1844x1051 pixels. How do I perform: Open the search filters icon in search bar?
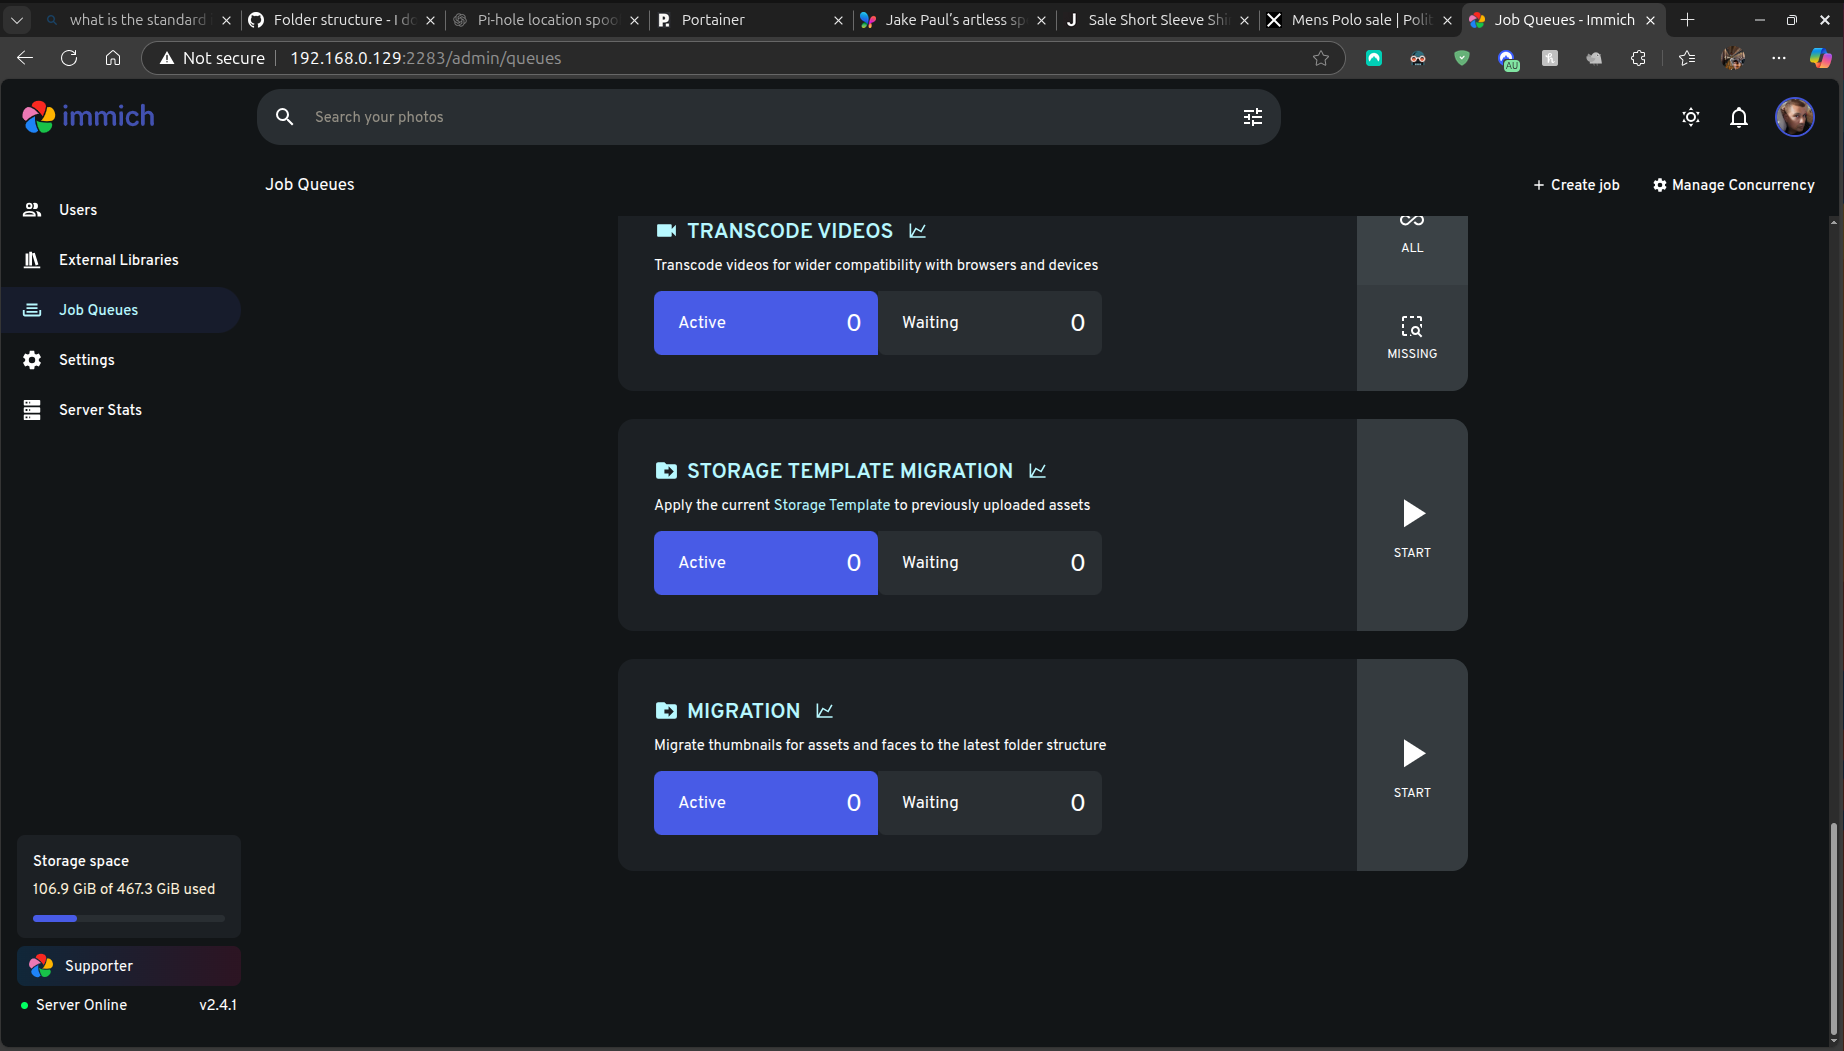click(1252, 117)
